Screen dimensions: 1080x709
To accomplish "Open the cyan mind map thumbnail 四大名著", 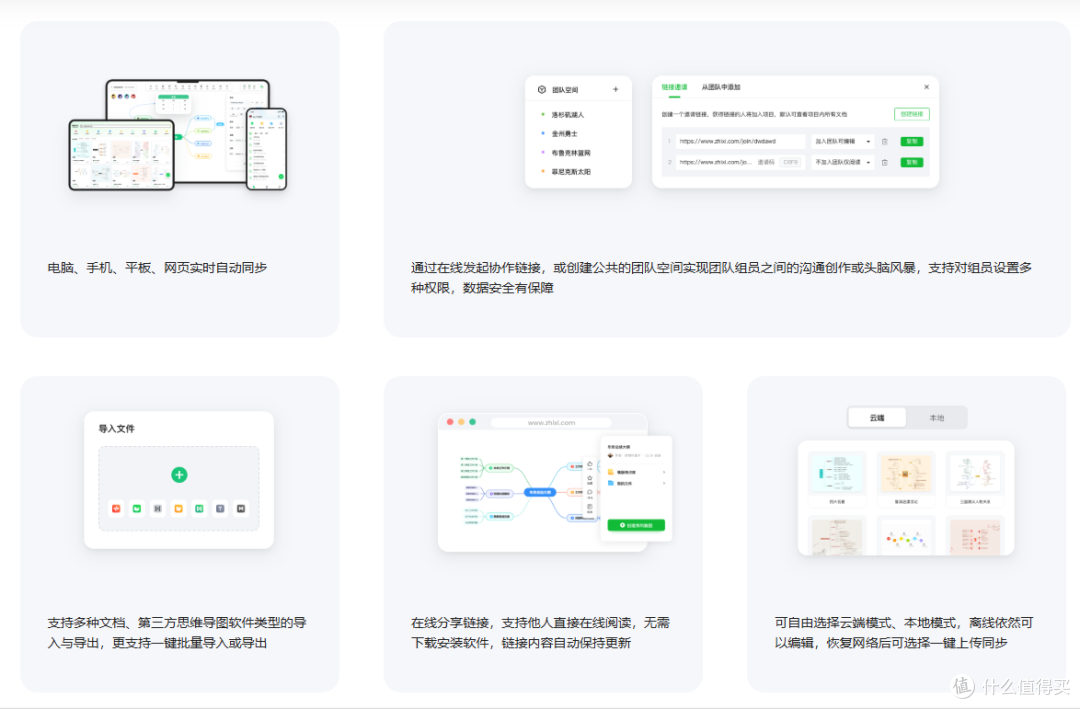I will pyautogui.click(x=837, y=473).
